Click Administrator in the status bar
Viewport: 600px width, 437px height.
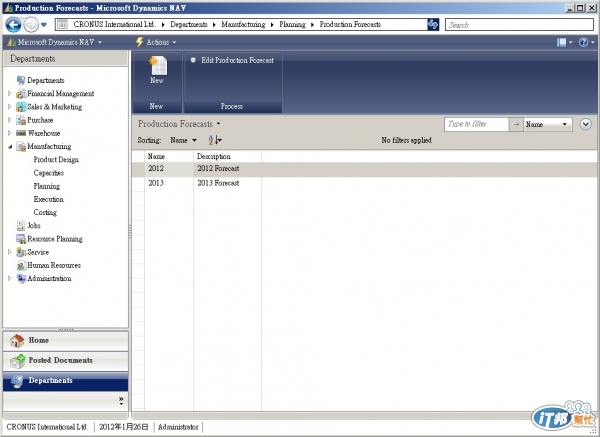(x=178, y=427)
